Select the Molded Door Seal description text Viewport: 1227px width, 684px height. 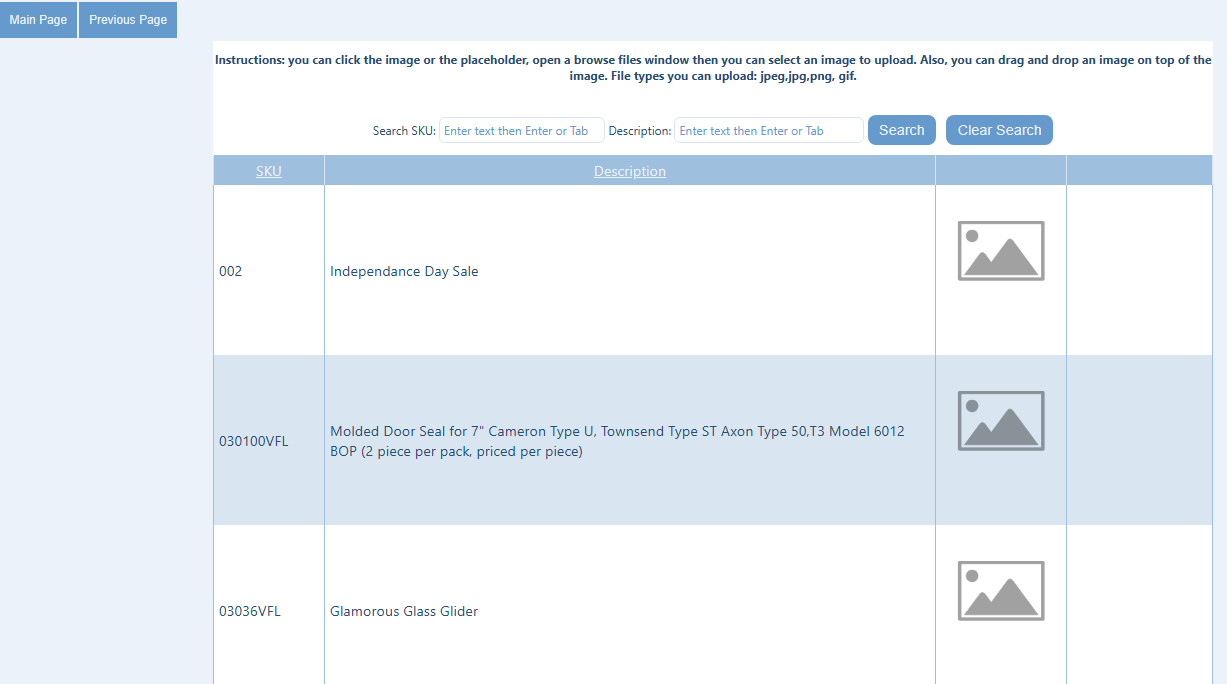(x=617, y=441)
